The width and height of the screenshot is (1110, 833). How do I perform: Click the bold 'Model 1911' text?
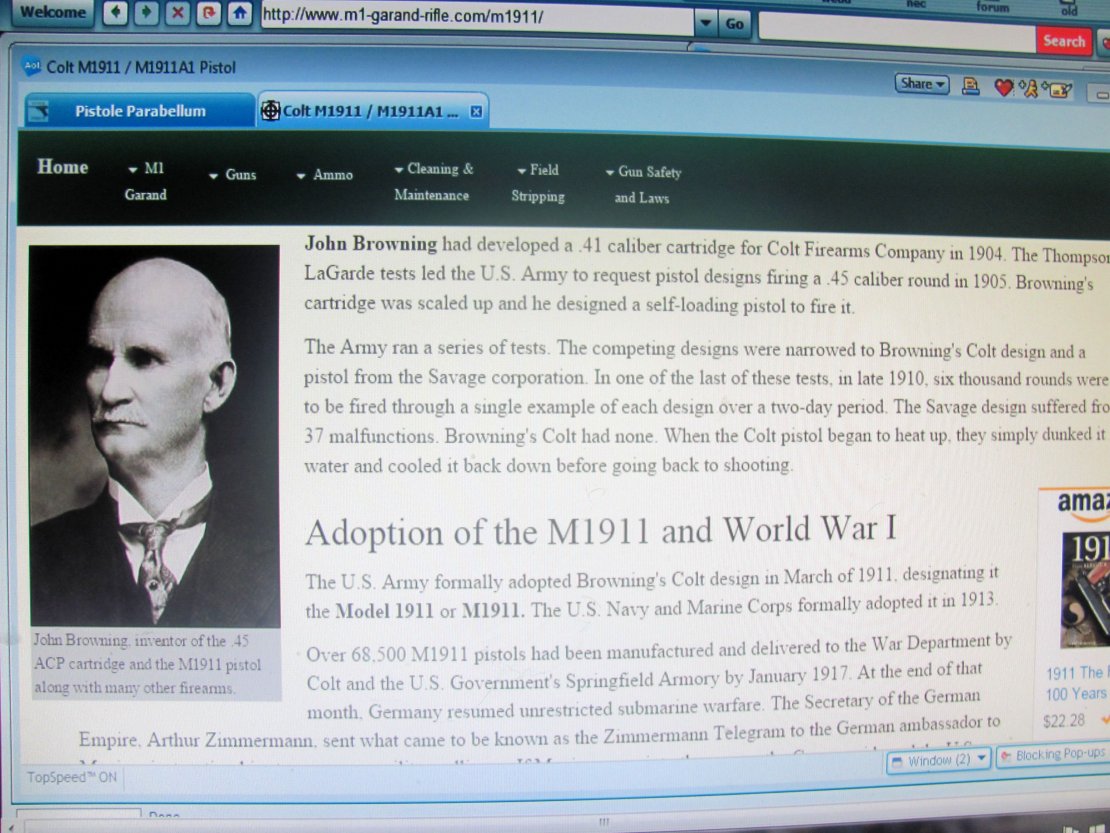(384, 611)
